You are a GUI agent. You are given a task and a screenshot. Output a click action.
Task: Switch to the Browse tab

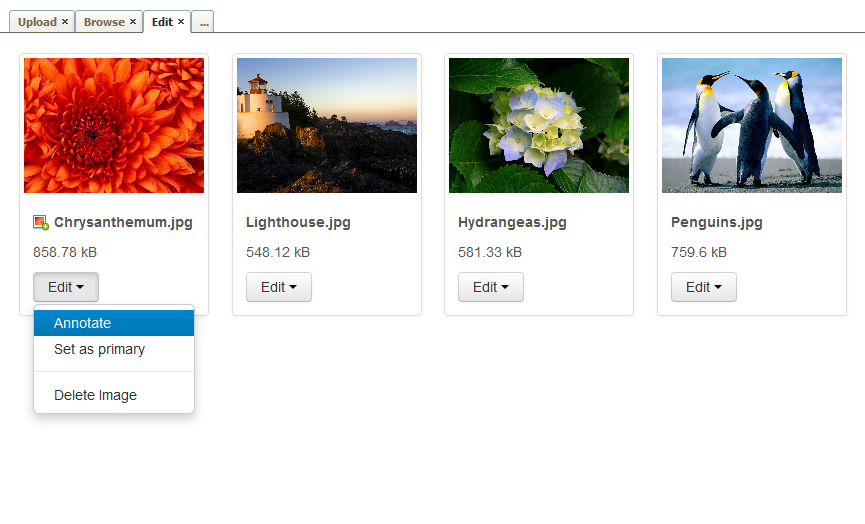[104, 22]
